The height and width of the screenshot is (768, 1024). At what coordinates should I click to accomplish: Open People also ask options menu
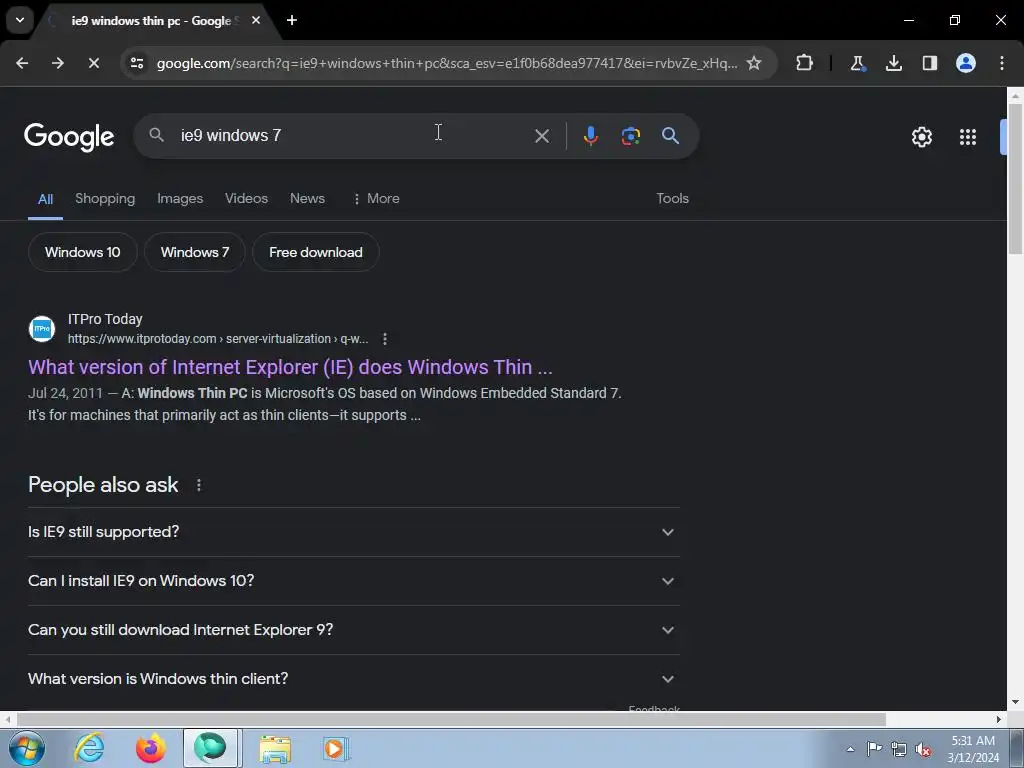199,485
